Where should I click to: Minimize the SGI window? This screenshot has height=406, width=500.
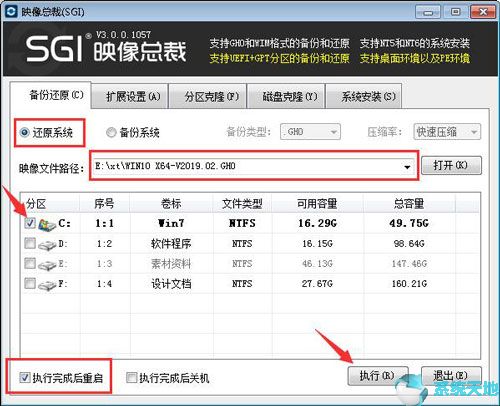[x=428, y=12]
